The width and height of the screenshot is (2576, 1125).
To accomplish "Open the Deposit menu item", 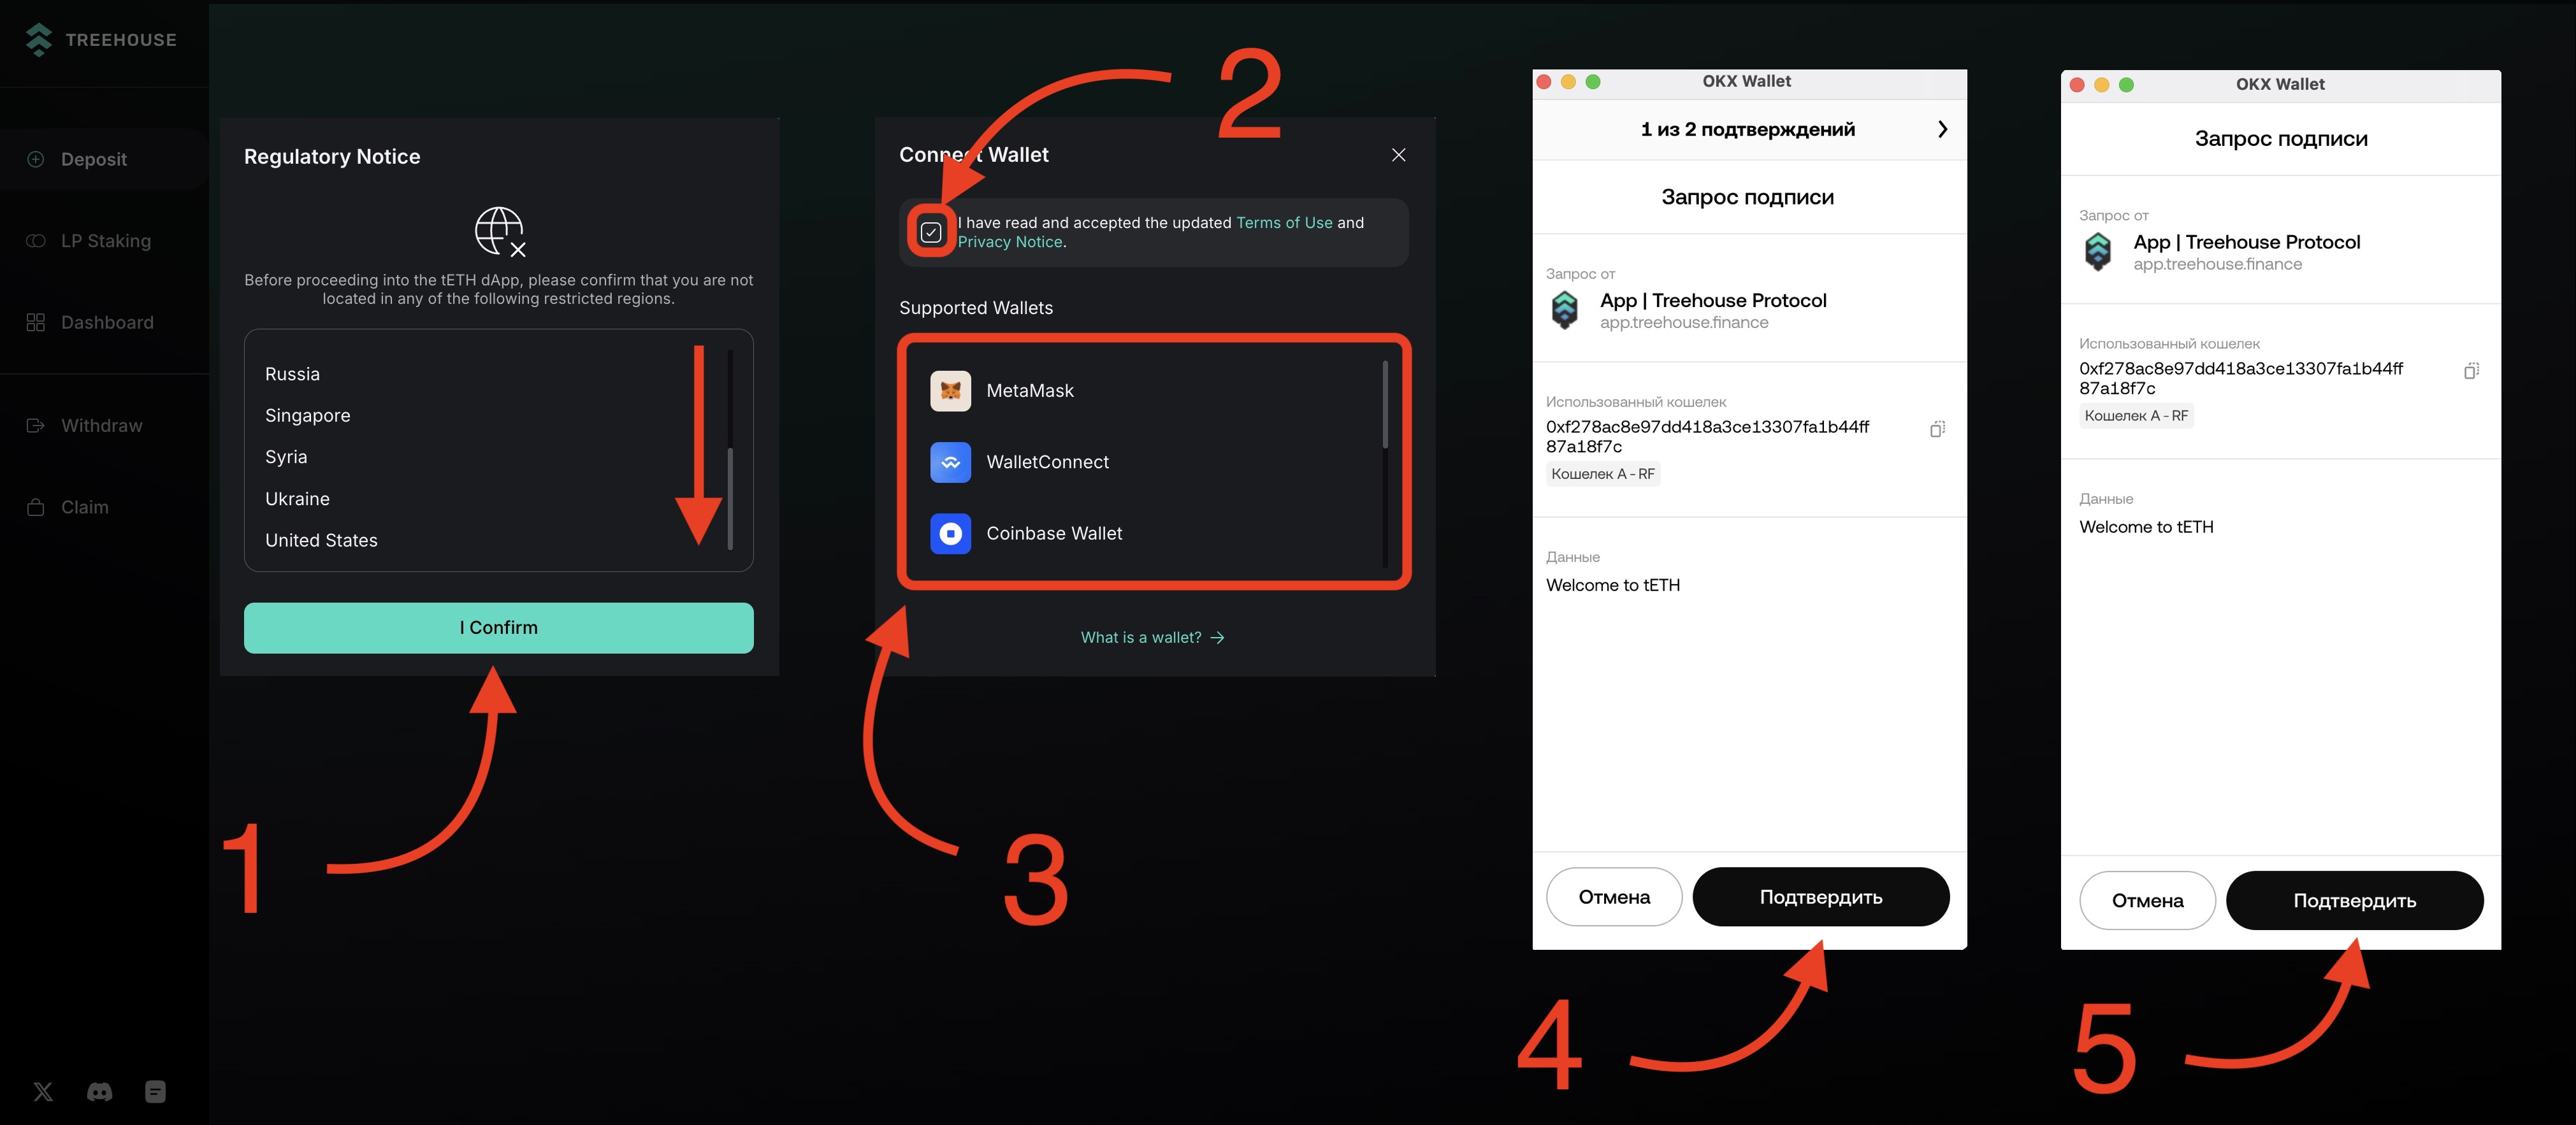I will [93, 159].
